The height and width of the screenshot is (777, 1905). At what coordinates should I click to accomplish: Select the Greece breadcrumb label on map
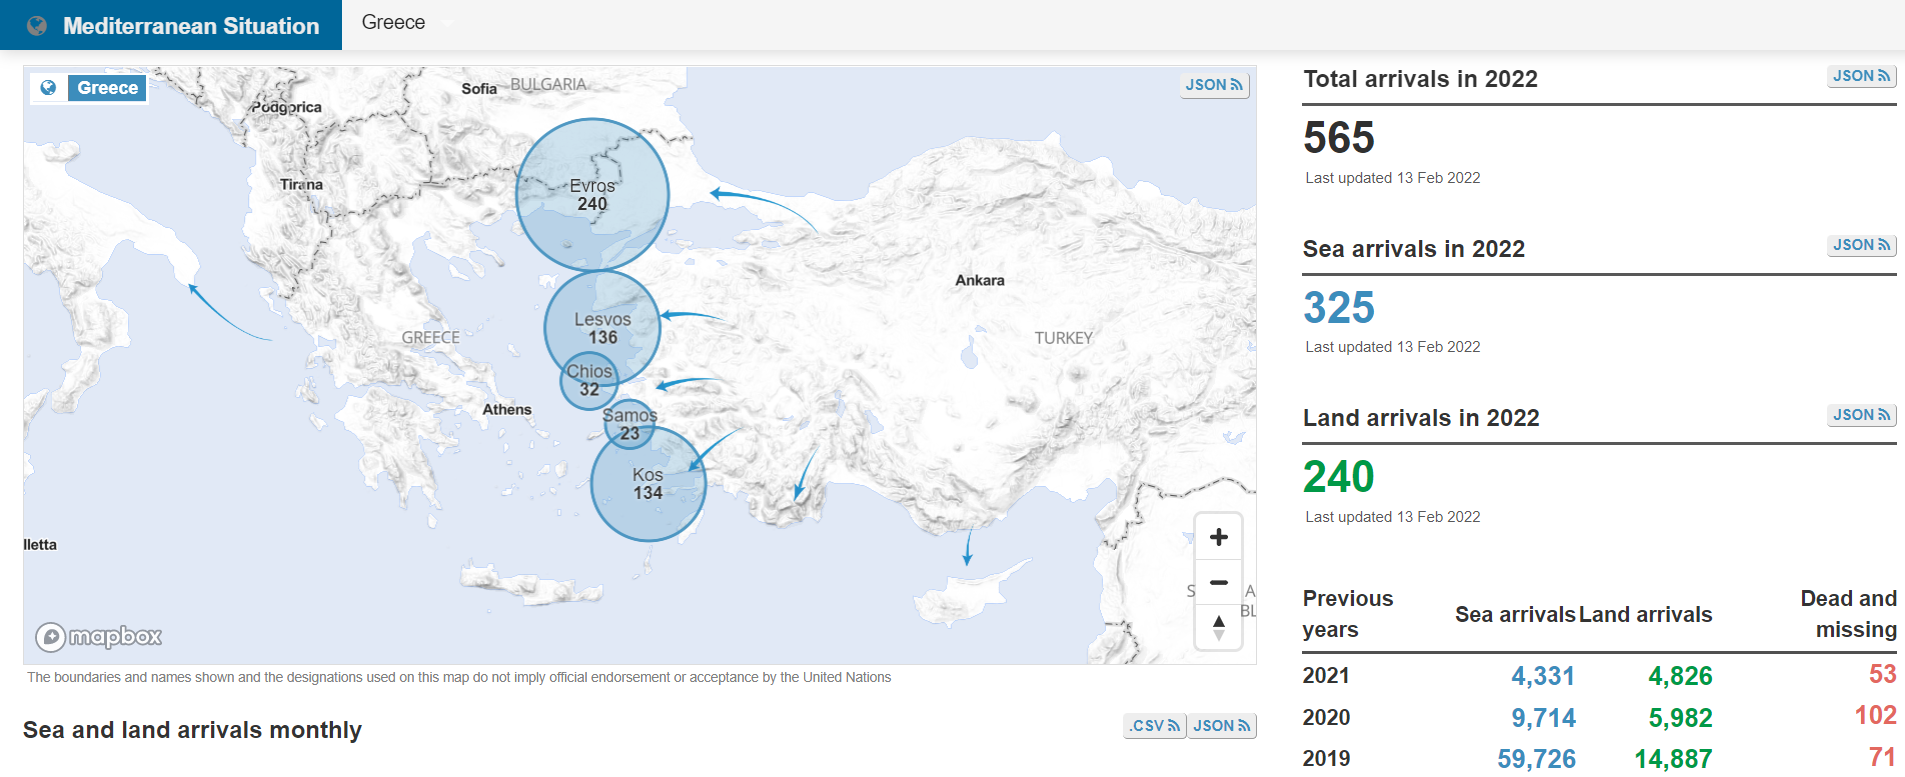click(108, 88)
